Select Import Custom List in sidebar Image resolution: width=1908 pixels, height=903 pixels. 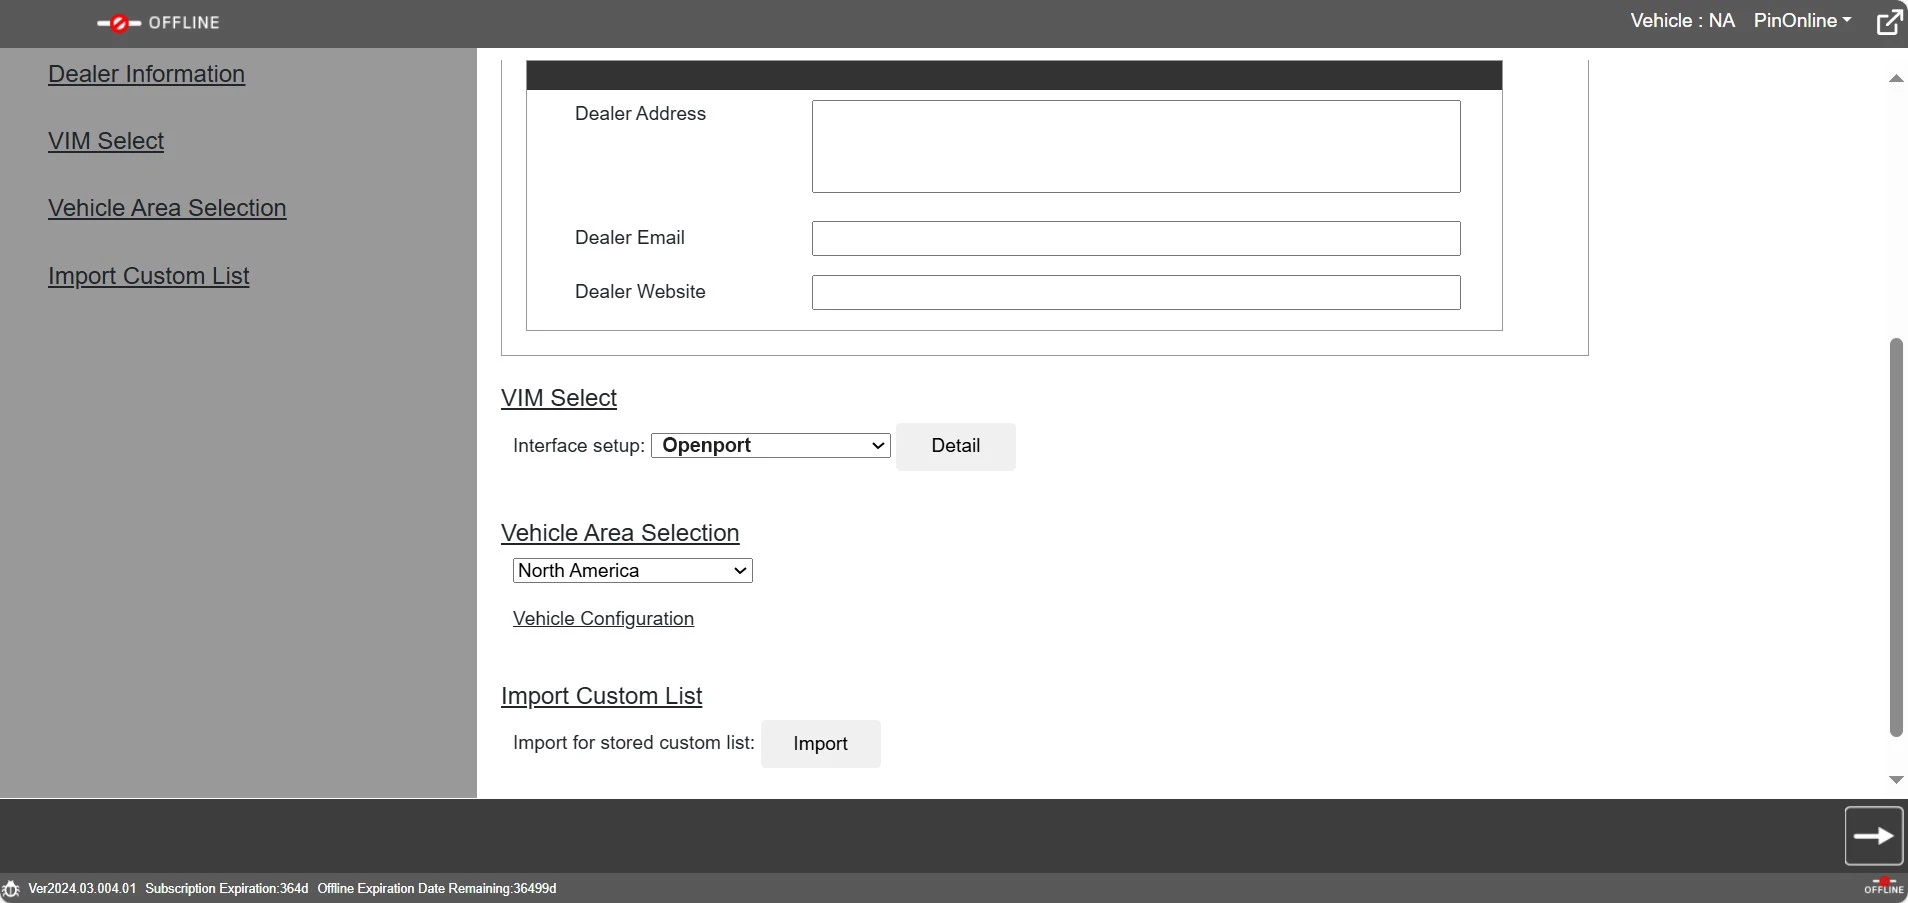[149, 276]
